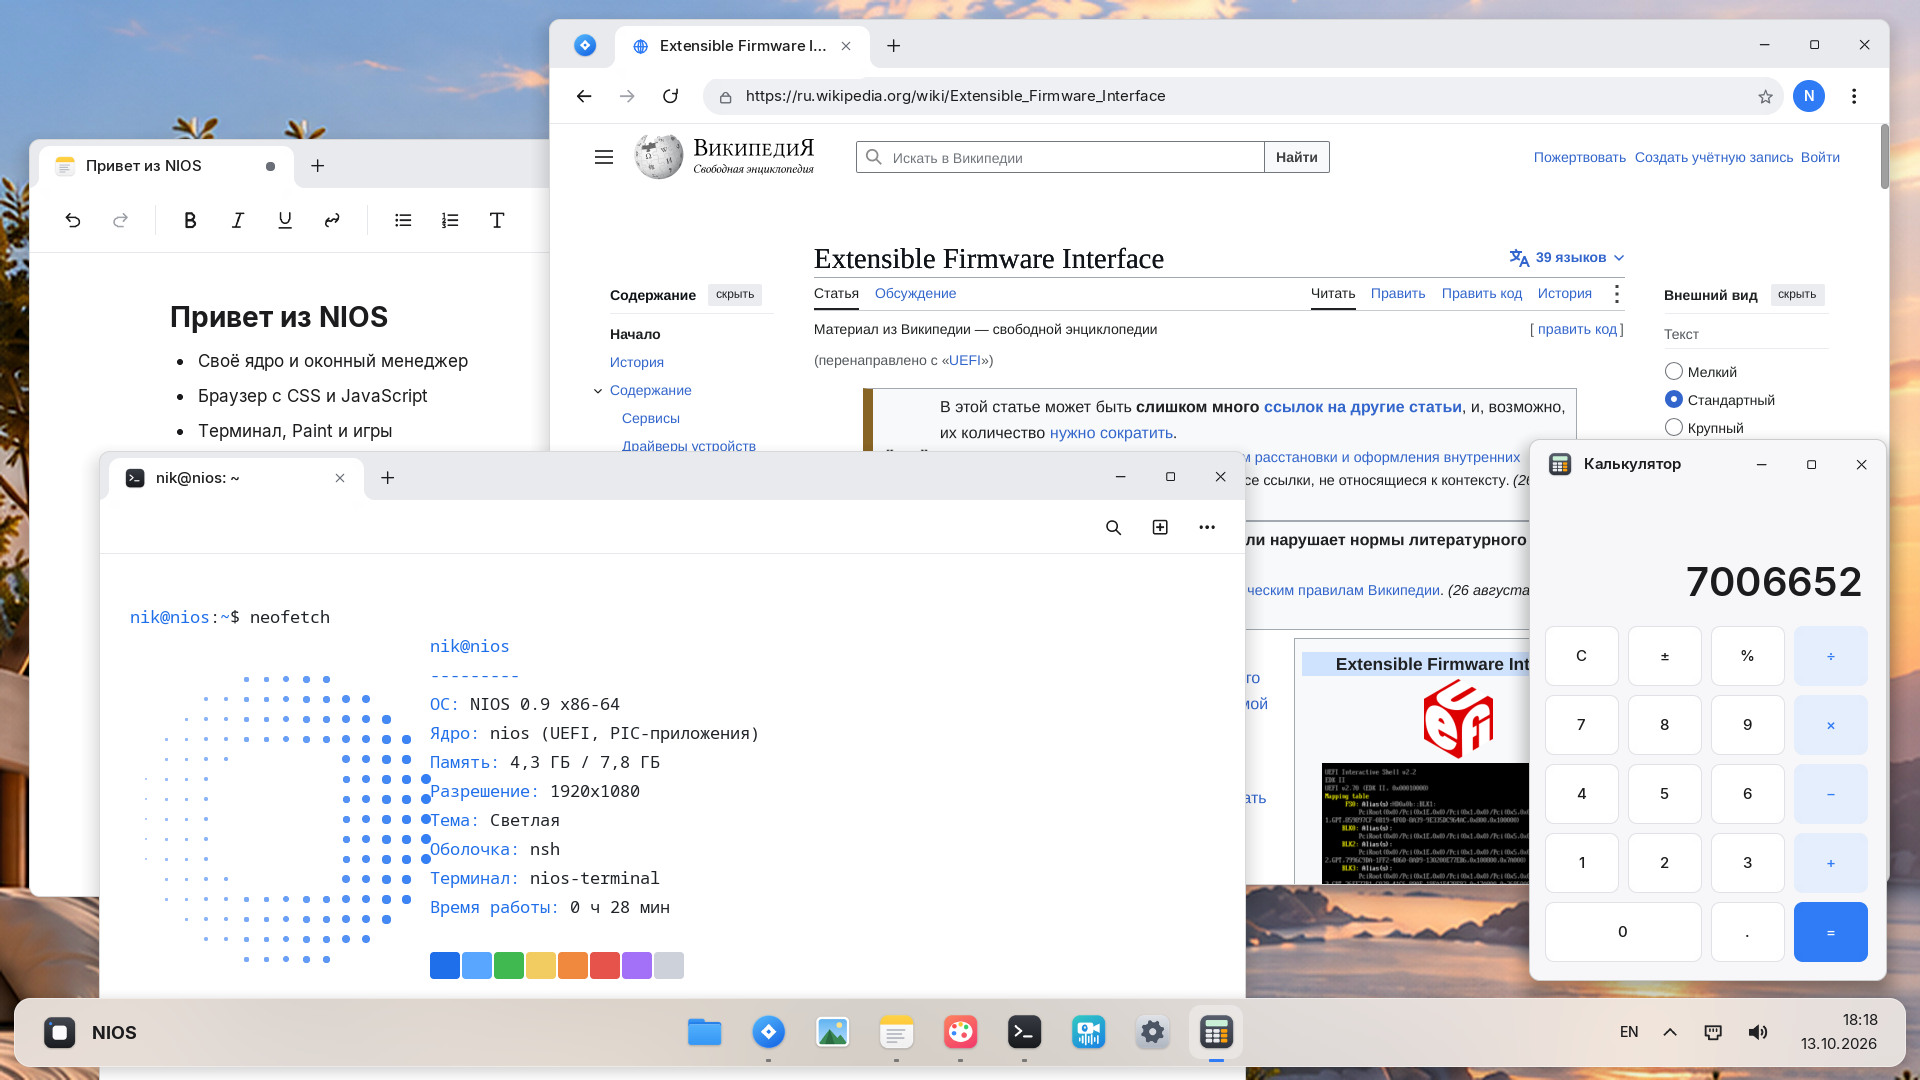Image resolution: width=1920 pixels, height=1080 pixels.
Task: Open the Править код tab
Action: [1481, 293]
